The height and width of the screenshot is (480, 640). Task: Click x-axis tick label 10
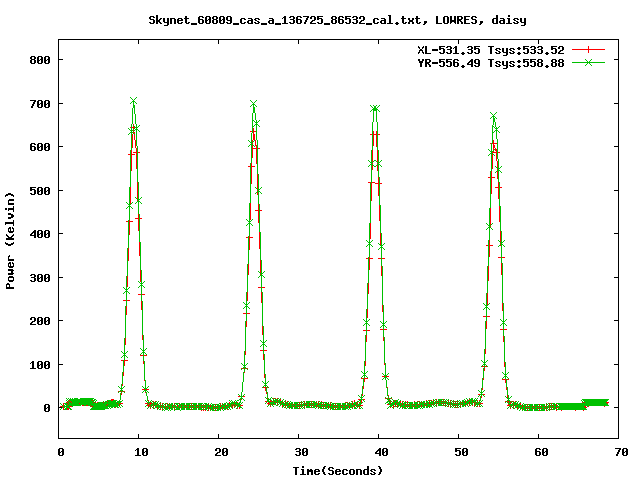coord(141,452)
